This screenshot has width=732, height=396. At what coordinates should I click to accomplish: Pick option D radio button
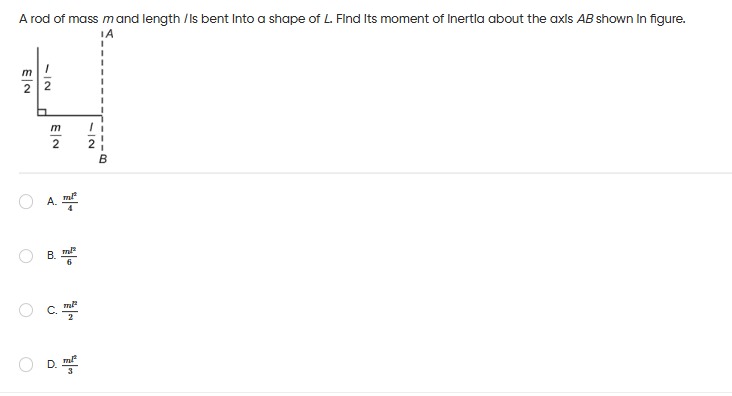26,364
